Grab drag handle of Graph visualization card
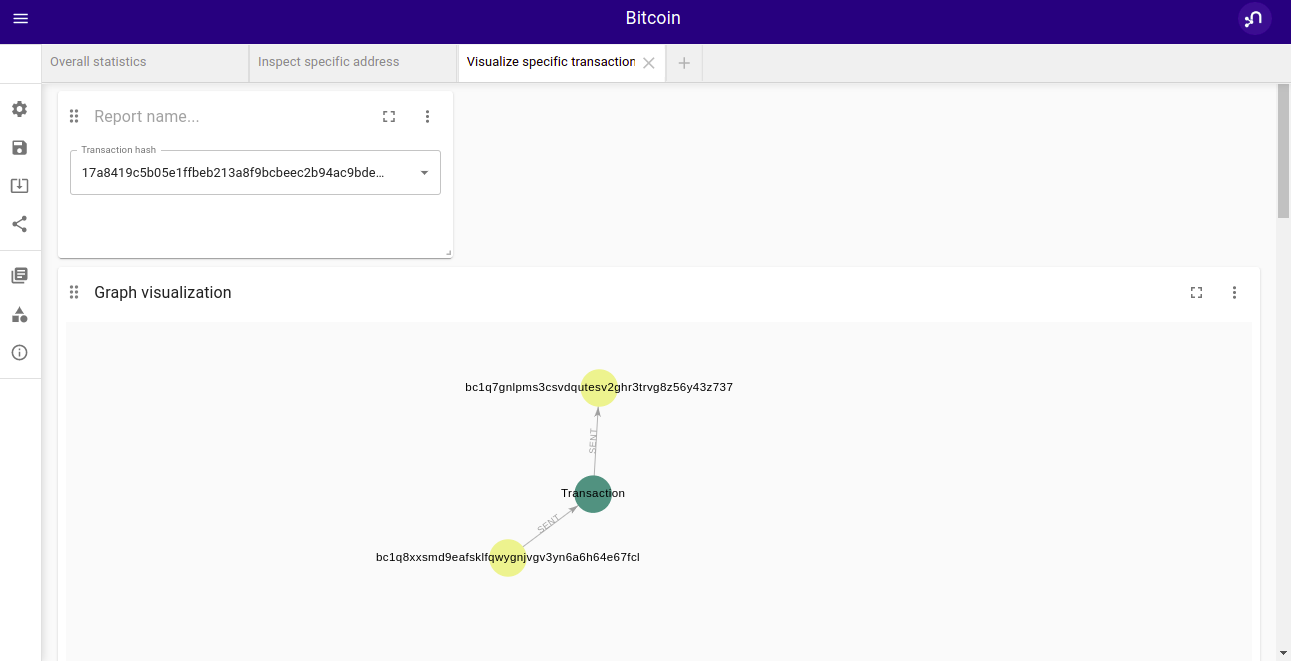Screen dimensions: 1291x661 pyautogui.click(x=73, y=292)
